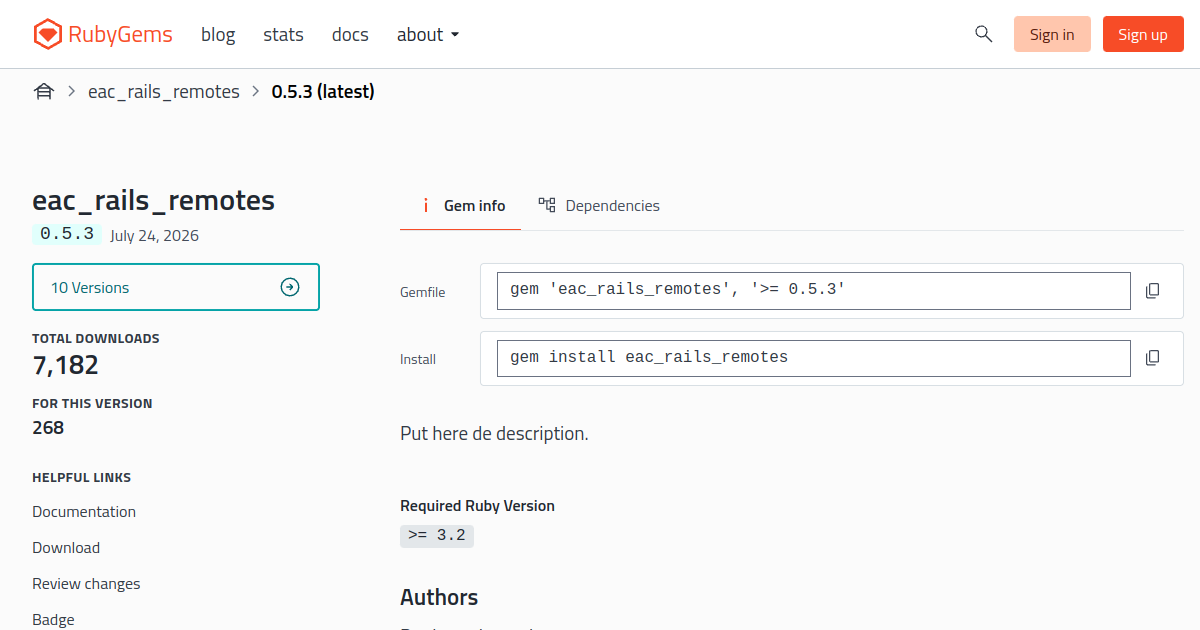Open the docs page
The width and height of the screenshot is (1200, 630).
[x=350, y=34]
